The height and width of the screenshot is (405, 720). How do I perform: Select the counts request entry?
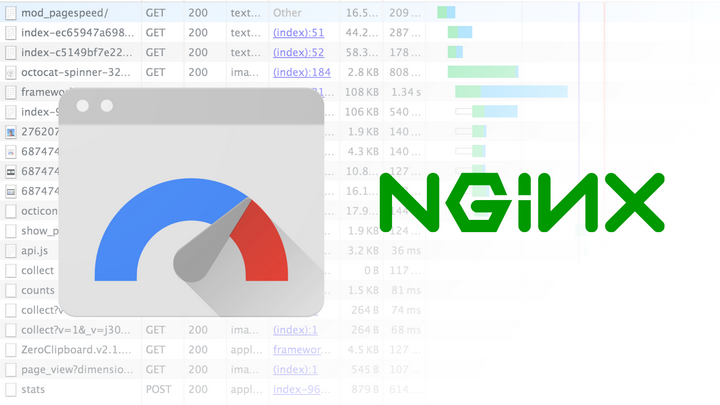[38, 290]
